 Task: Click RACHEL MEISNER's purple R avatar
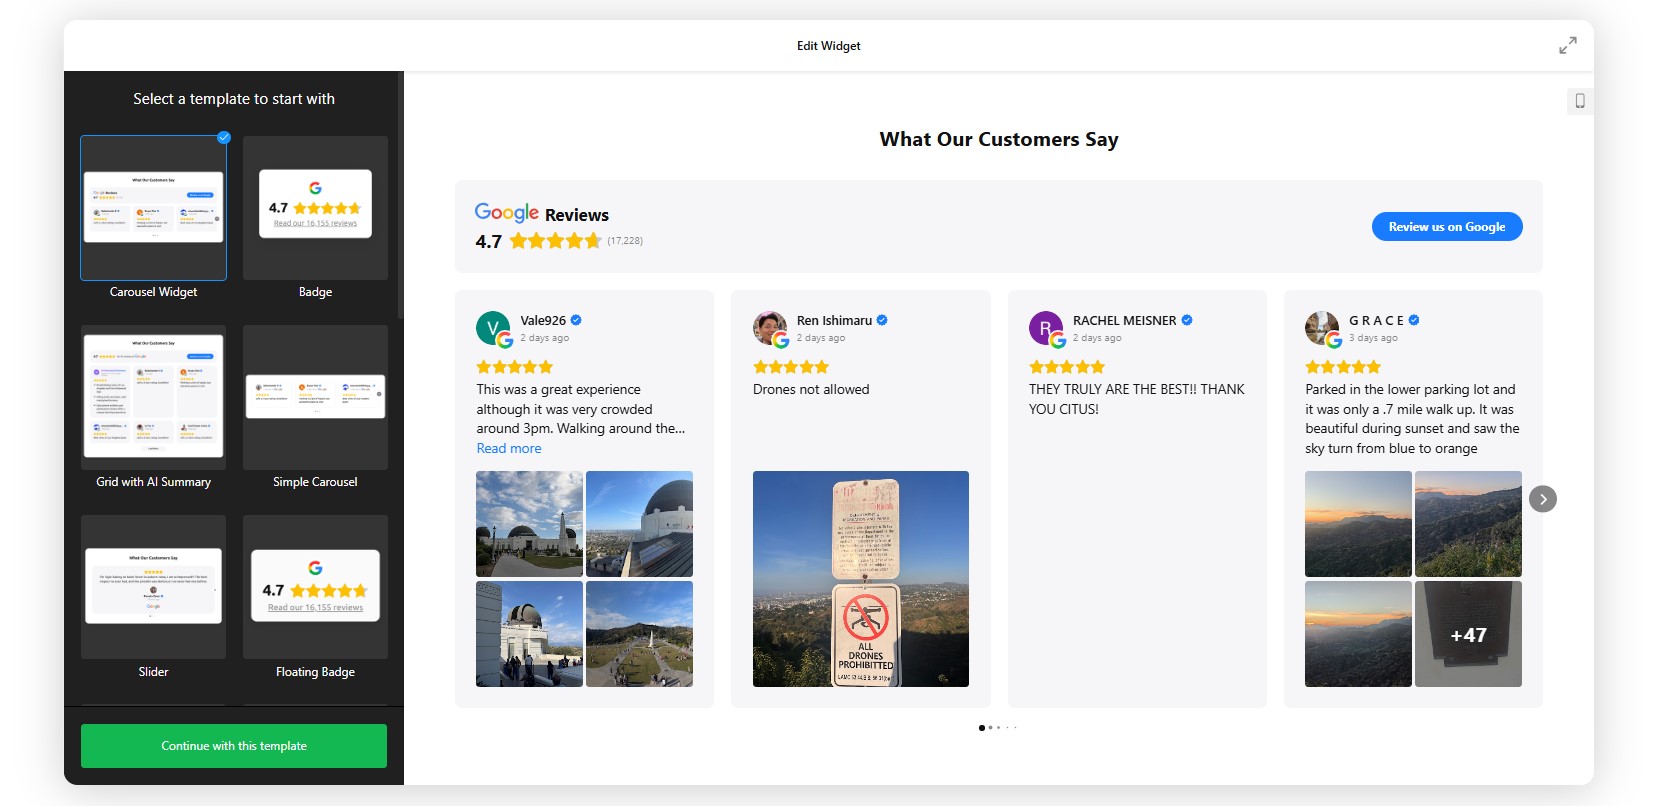pyautogui.click(x=1047, y=329)
